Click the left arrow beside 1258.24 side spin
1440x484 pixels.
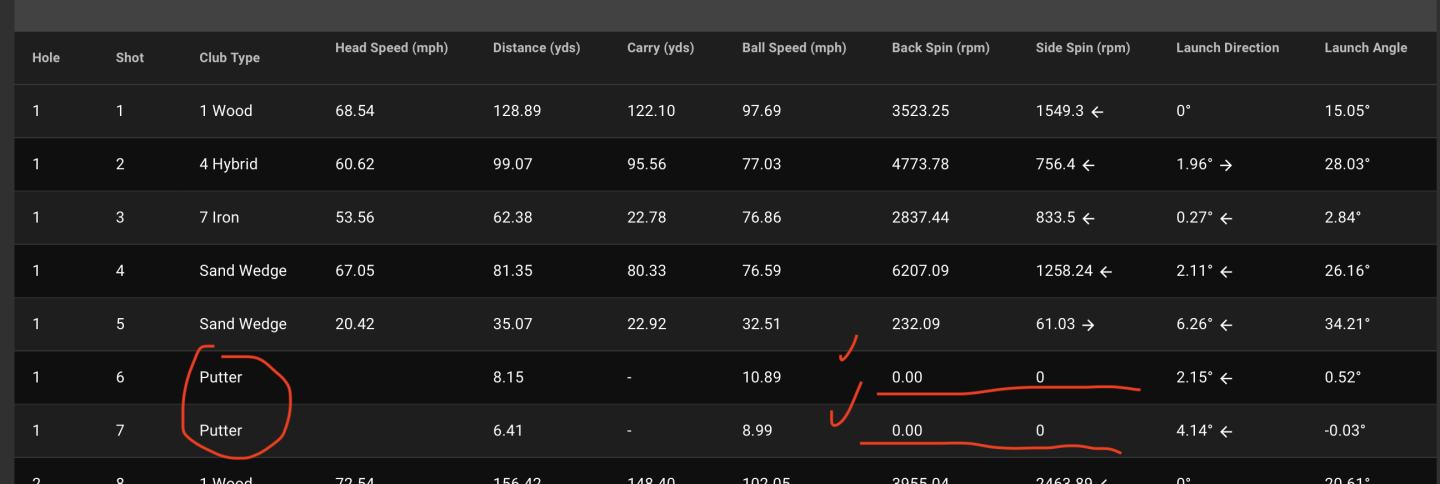coord(1106,272)
